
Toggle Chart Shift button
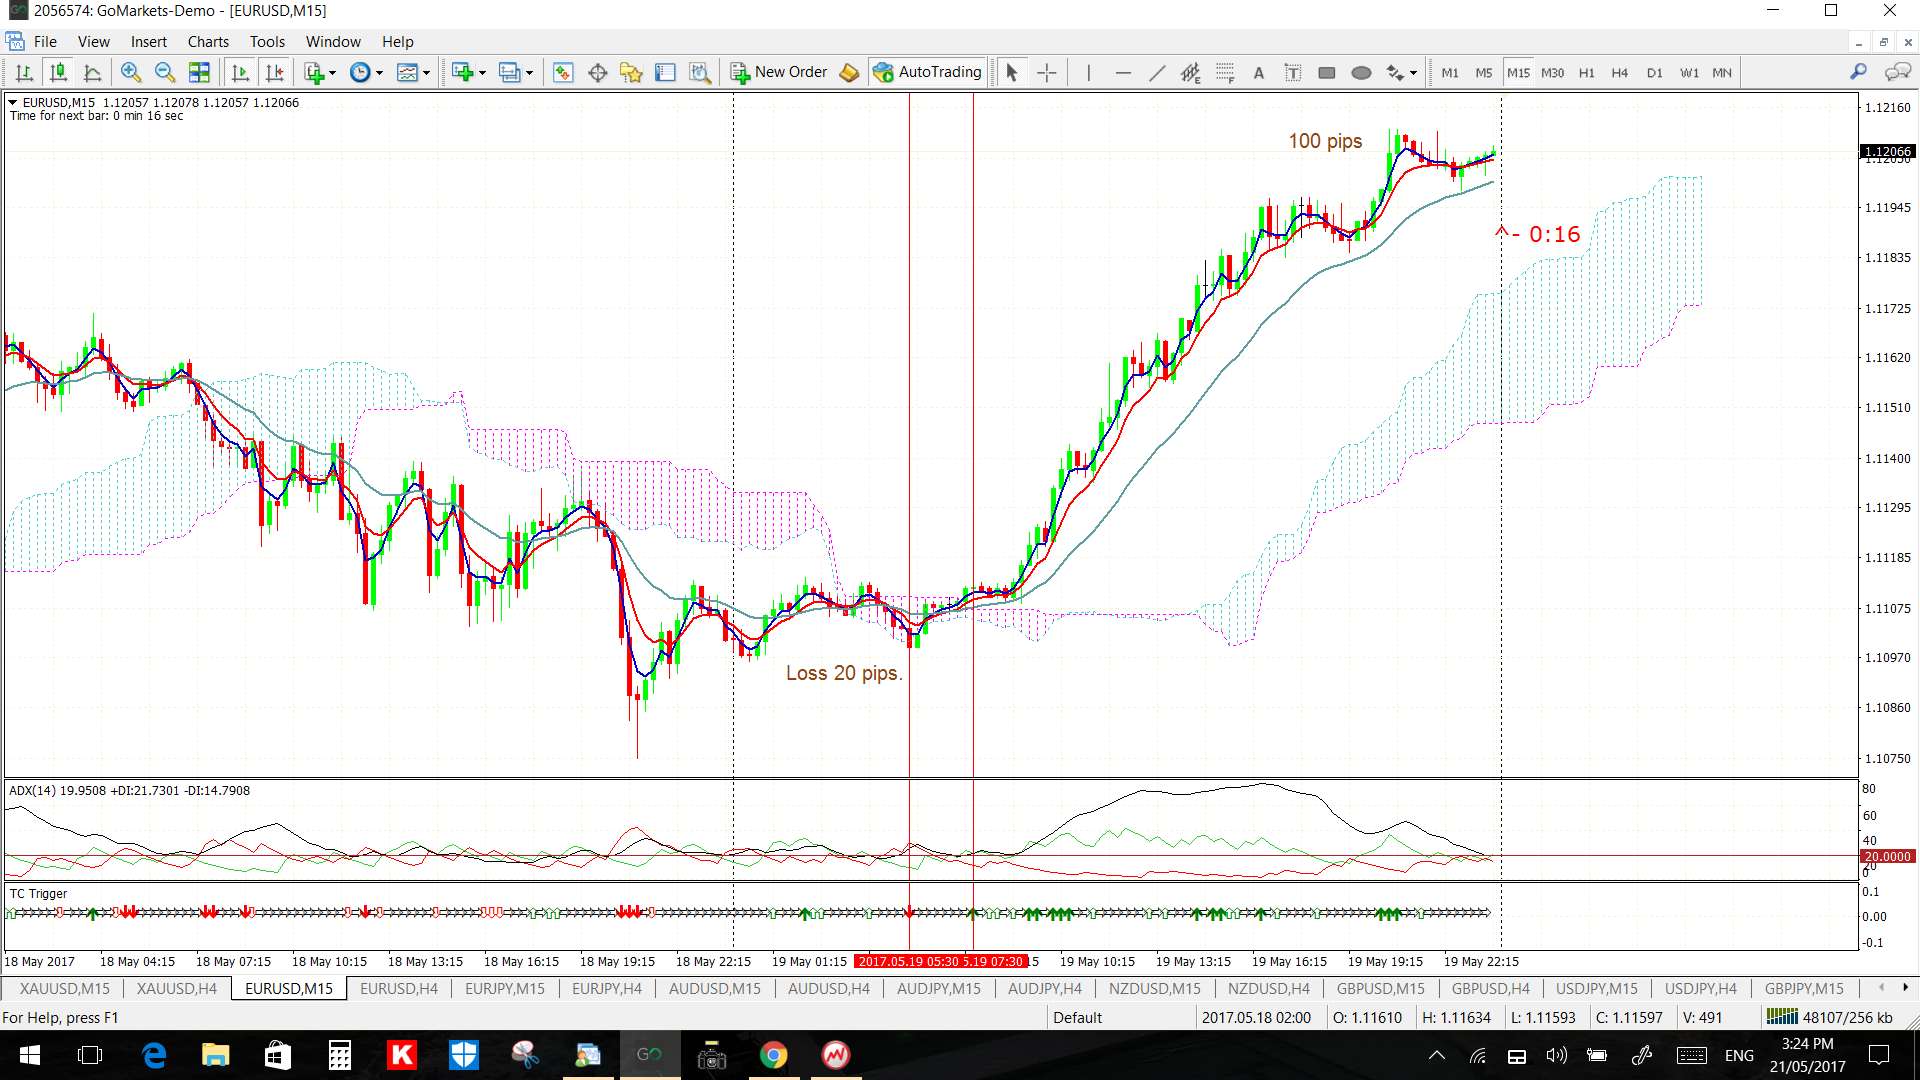coord(274,72)
